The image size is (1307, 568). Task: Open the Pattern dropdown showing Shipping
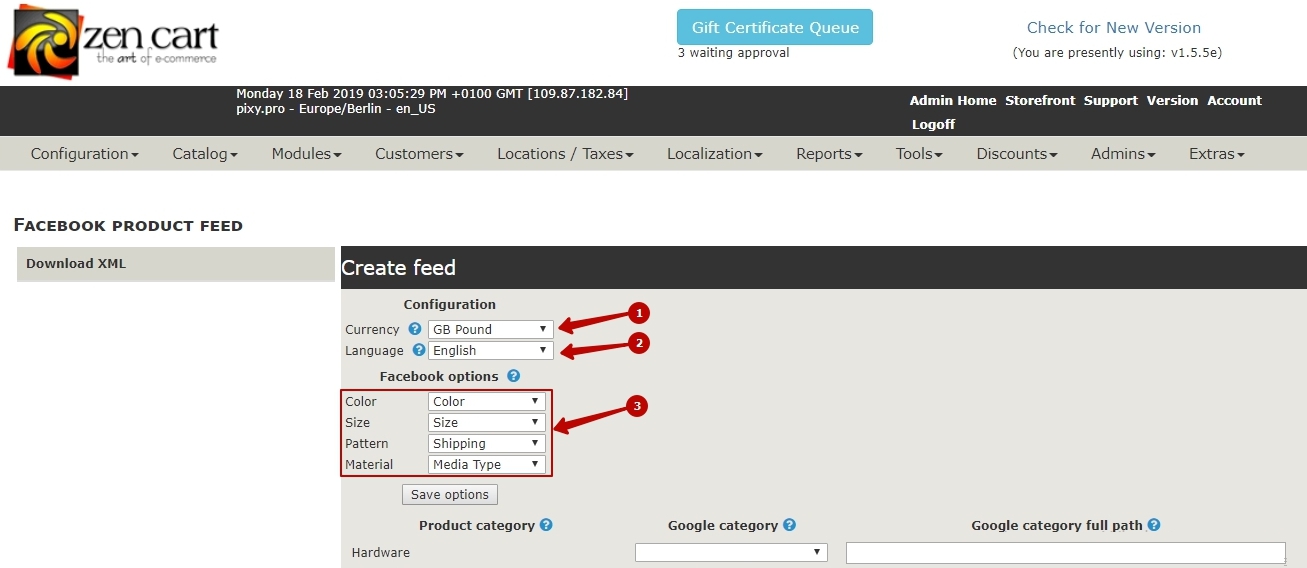pos(486,443)
